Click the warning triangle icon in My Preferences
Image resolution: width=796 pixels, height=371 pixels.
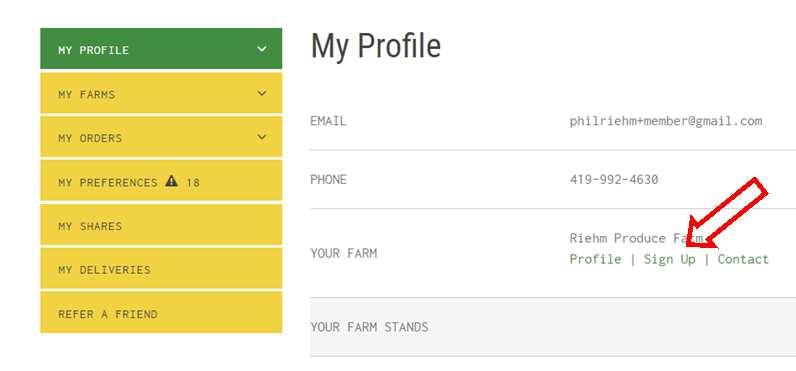172,181
